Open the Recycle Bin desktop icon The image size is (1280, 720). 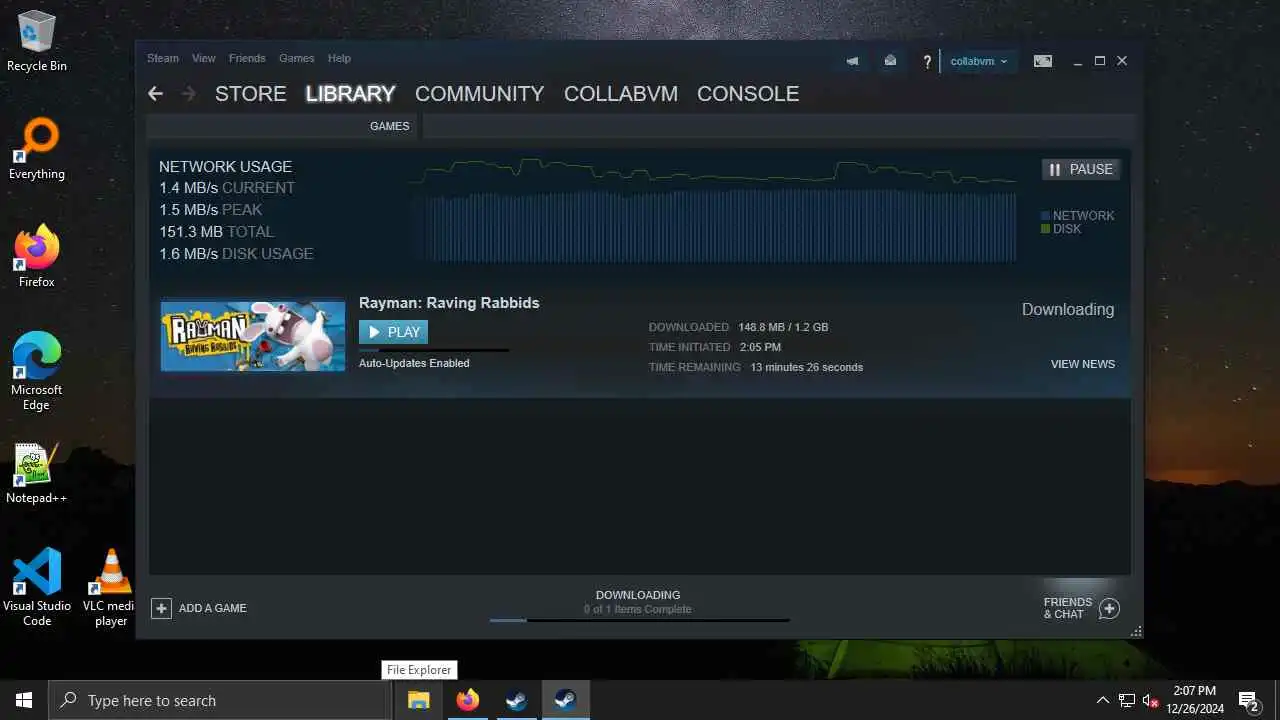[37, 42]
